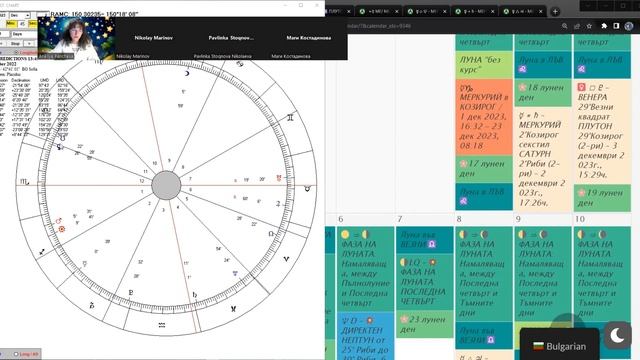Click the minutes field showing 45
This screenshot has height=360, width=640.
point(22,24)
